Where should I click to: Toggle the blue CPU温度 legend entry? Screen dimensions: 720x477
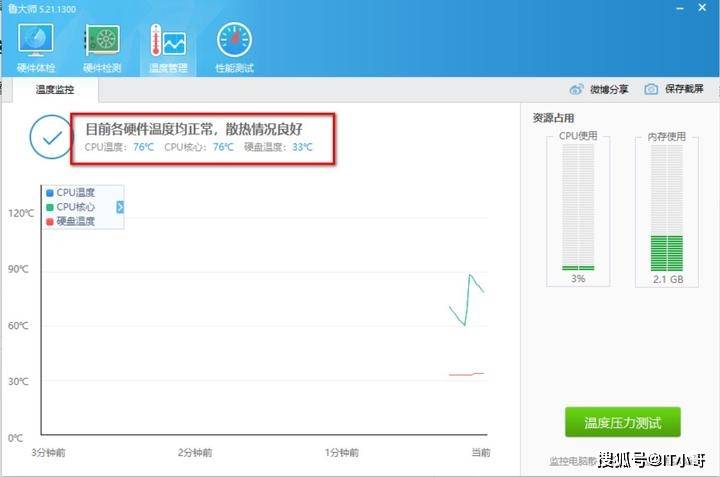point(50,192)
